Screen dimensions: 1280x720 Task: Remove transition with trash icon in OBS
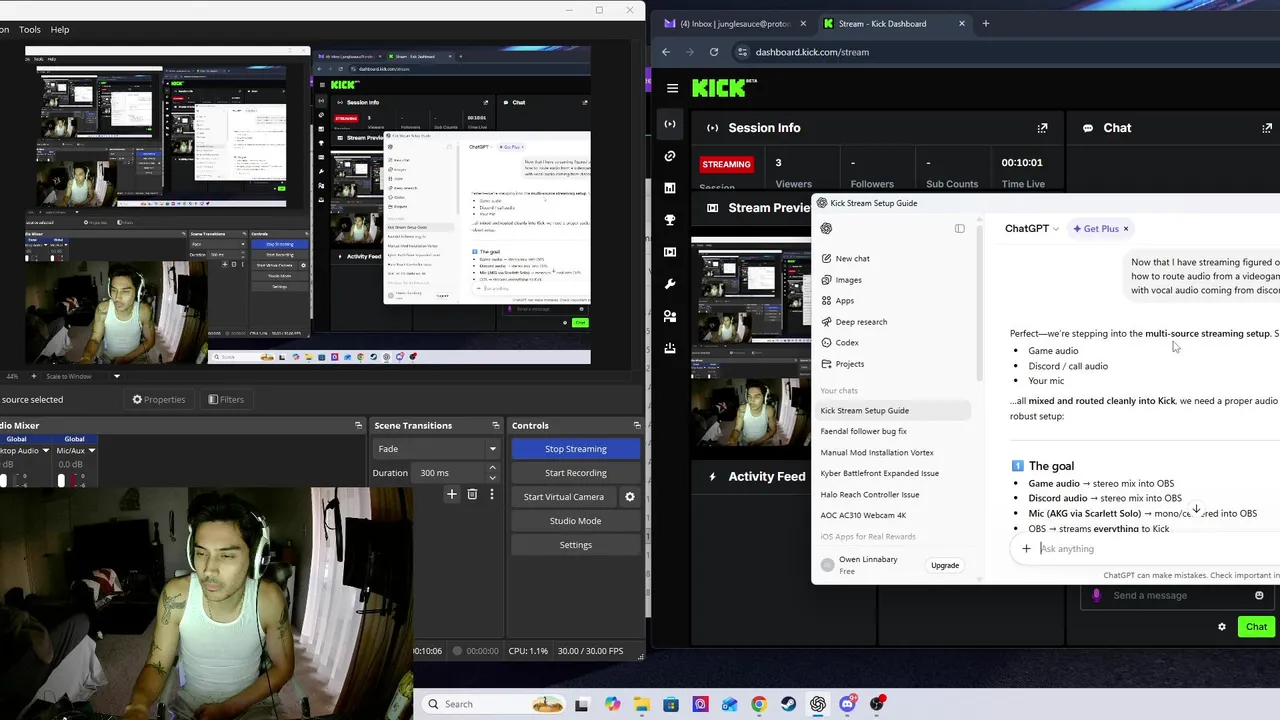(472, 494)
